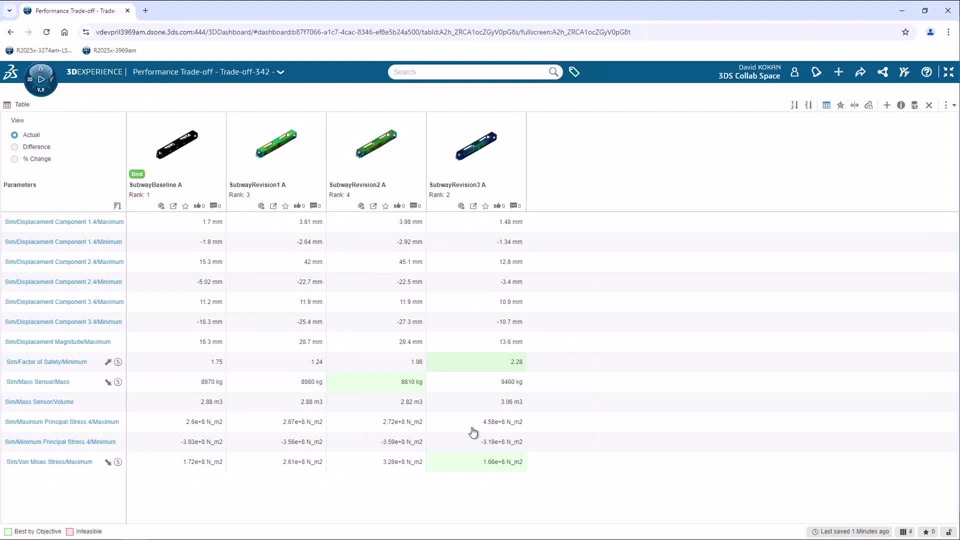Click the zoom icon under SubwayRevision3 A

pyautogui.click(x=461, y=206)
